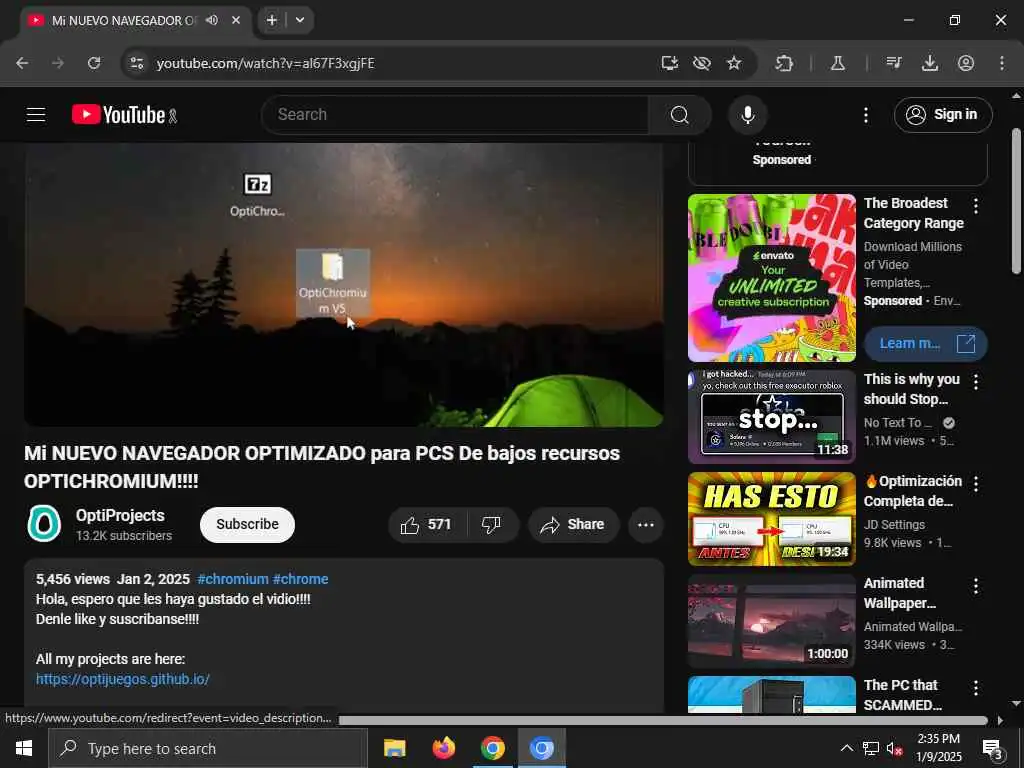The height and width of the screenshot is (768, 1024).
Task: Open 'The PC that SCAMMED' video title
Action: tap(903, 695)
